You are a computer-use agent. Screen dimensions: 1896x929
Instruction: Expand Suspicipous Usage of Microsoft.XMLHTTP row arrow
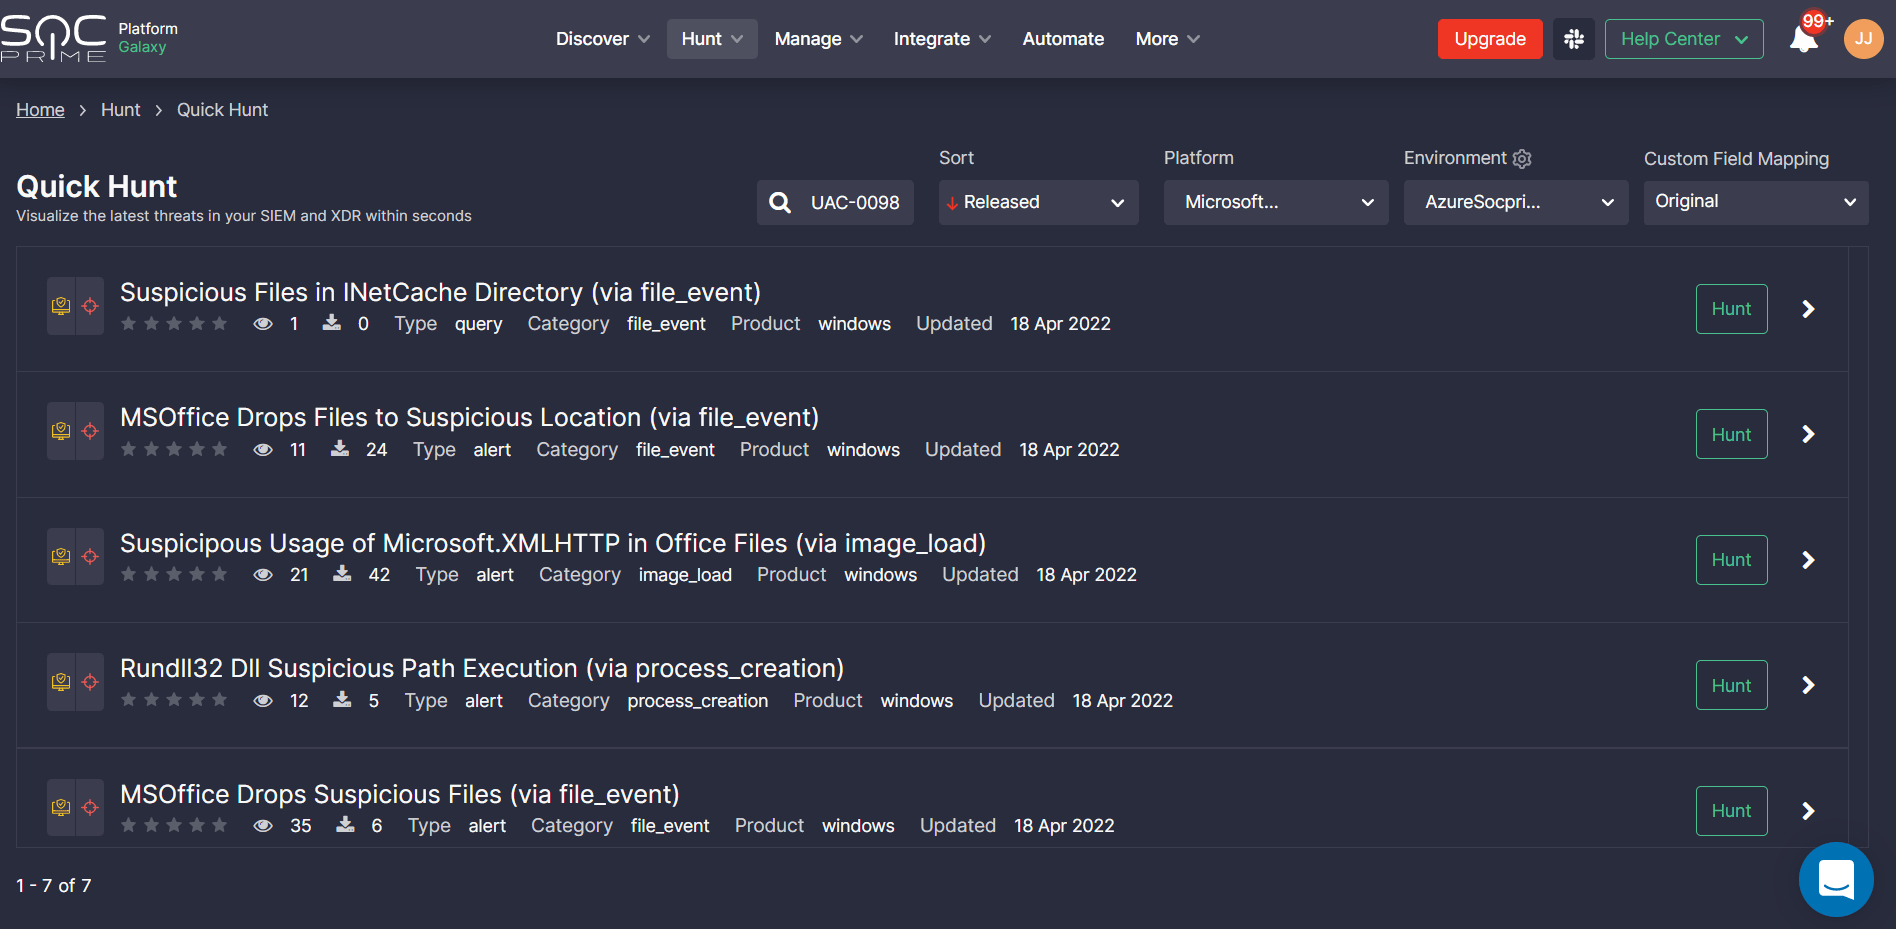[1808, 560]
